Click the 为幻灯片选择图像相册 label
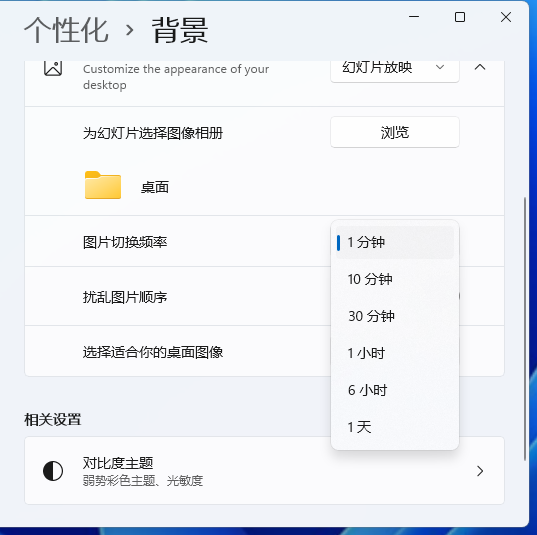This screenshot has height=535, width=537. pos(153,133)
